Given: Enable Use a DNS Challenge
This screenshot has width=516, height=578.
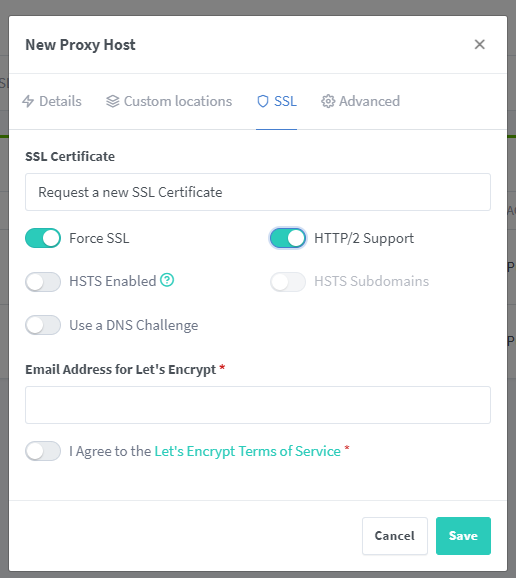Looking at the screenshot, I should (43, 325).
